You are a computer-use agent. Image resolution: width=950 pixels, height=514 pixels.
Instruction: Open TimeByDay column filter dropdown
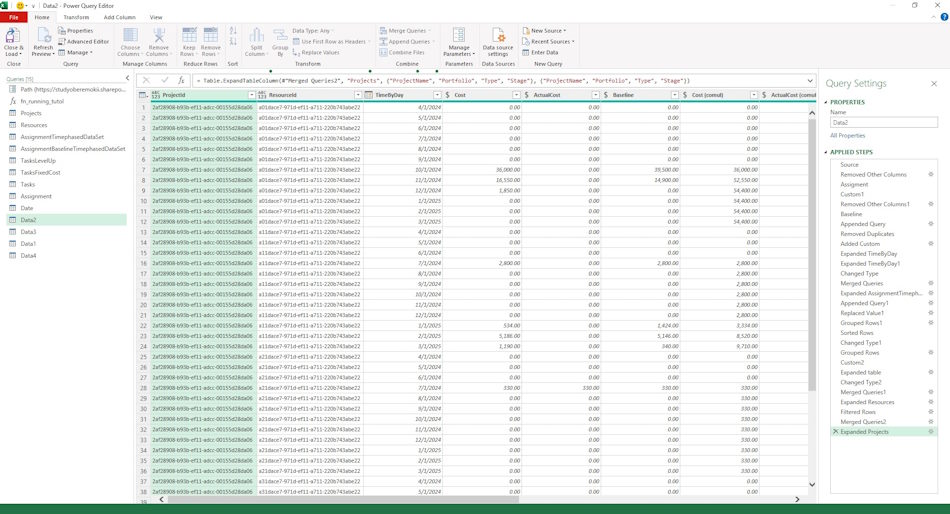pyautogui.click(x=437, y=95)
